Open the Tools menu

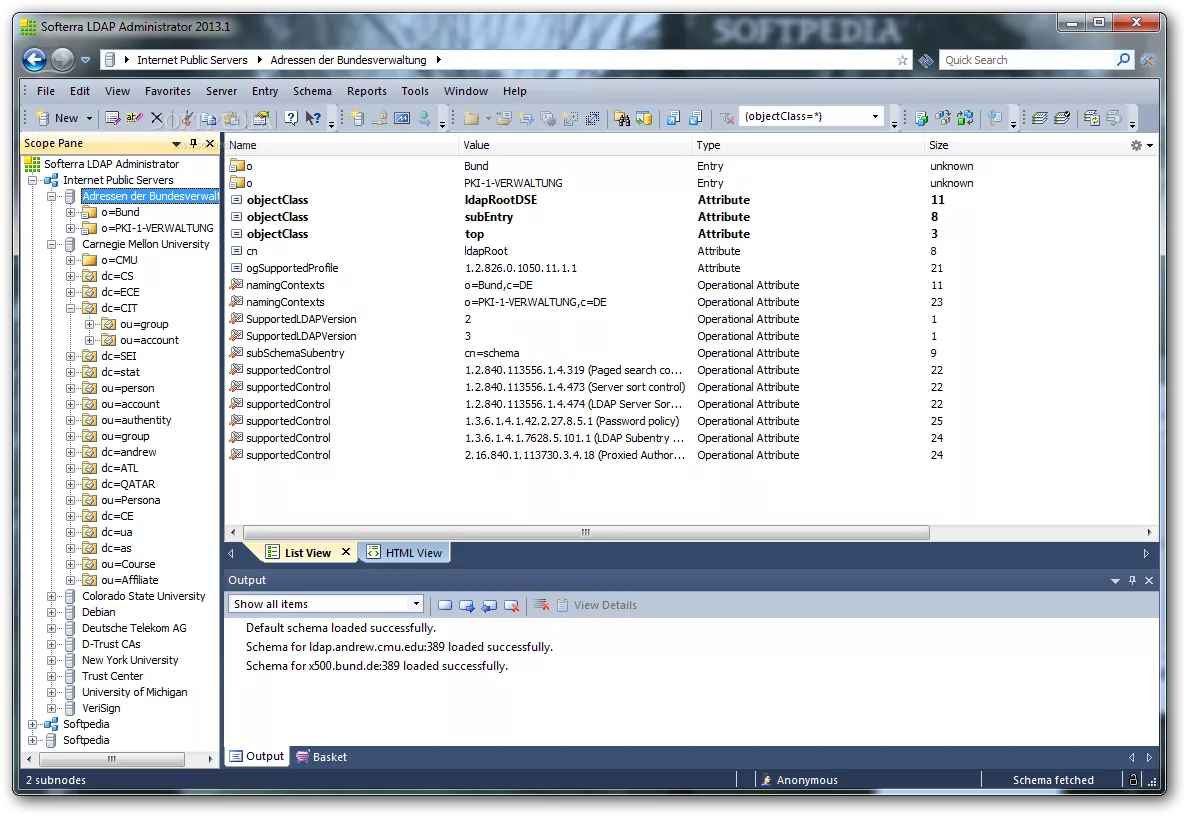[x=415, y=91]
